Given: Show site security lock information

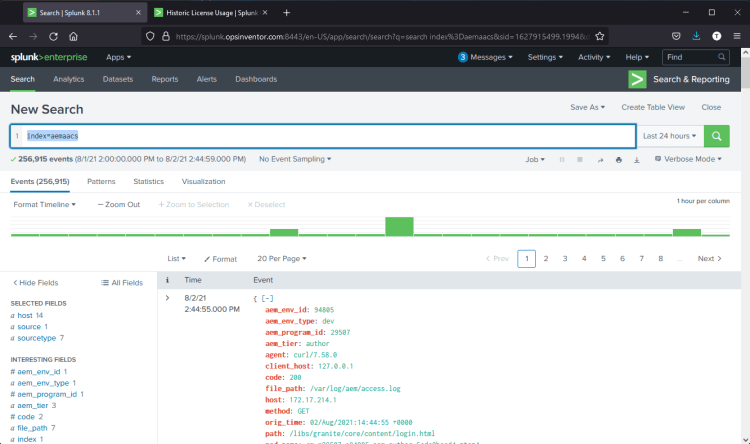Looking at the screenshot, I should (166, 36).
